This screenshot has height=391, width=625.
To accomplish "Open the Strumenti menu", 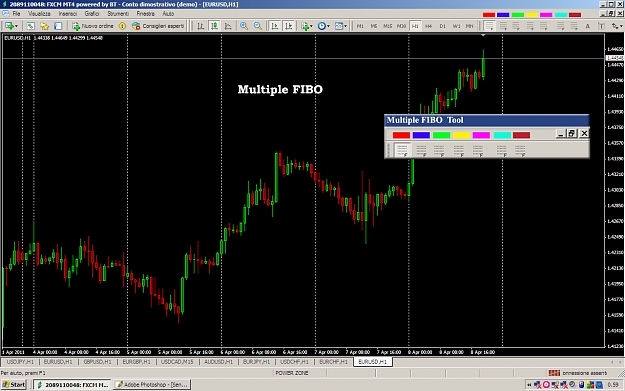I will [x=118, y=14].
